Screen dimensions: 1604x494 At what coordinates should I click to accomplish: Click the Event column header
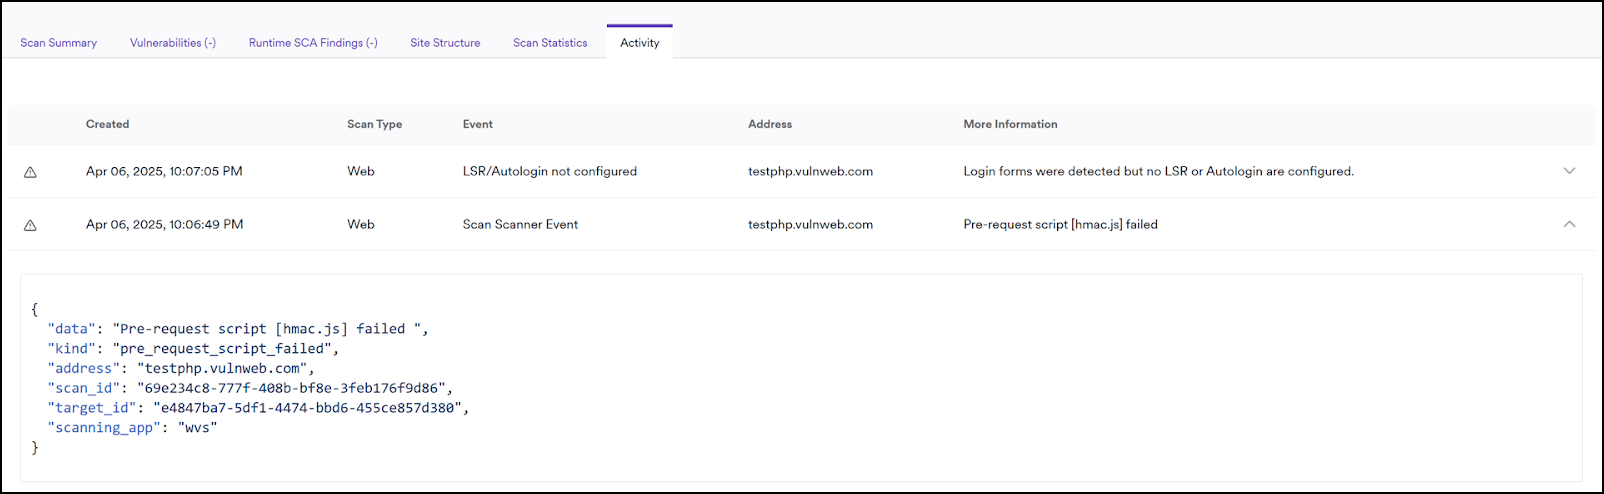[x=478, y=124]
